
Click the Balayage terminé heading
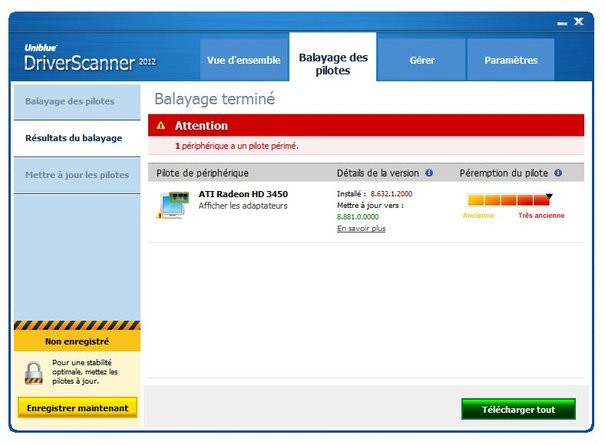[215, 99]
